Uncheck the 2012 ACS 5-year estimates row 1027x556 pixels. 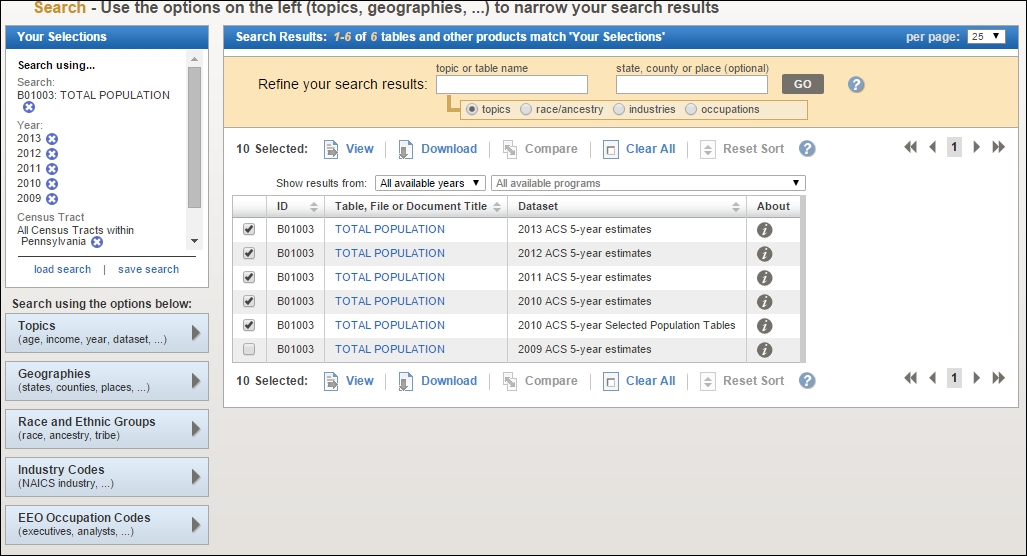(x=249, y=253)
